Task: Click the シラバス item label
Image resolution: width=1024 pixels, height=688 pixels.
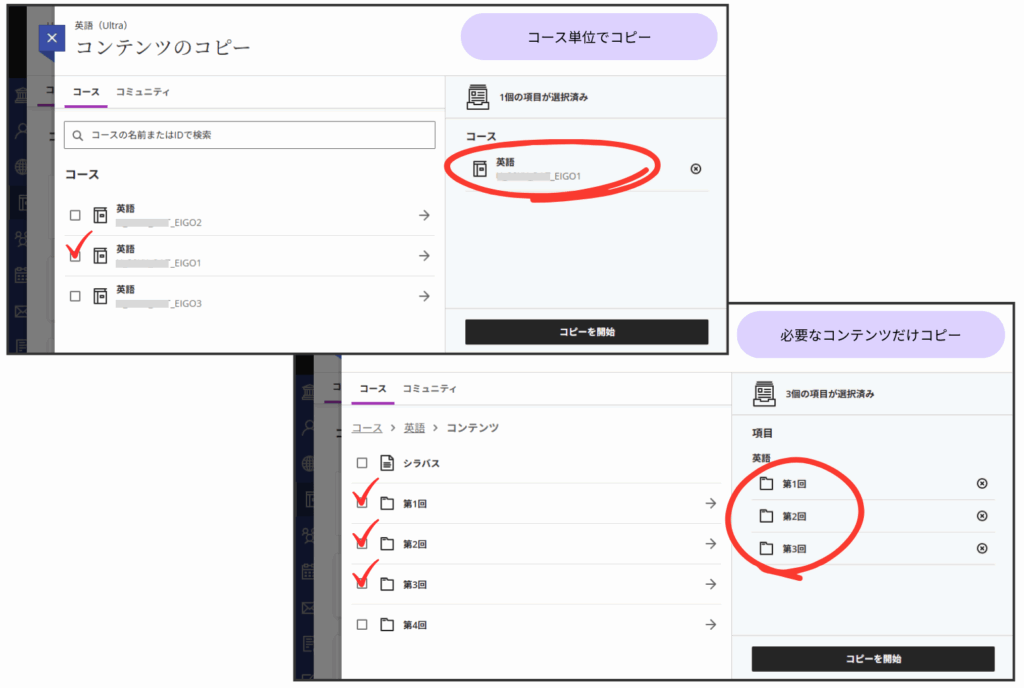Action: pos(421,463)
